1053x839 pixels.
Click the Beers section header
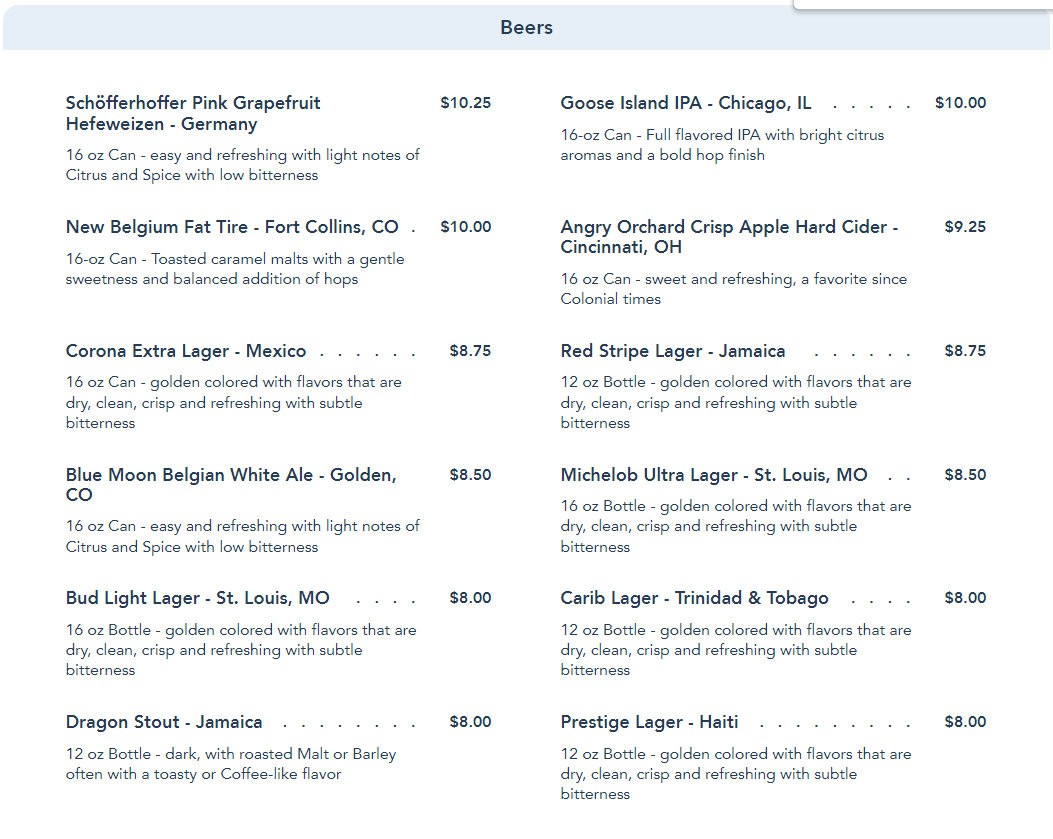(526, 28)
